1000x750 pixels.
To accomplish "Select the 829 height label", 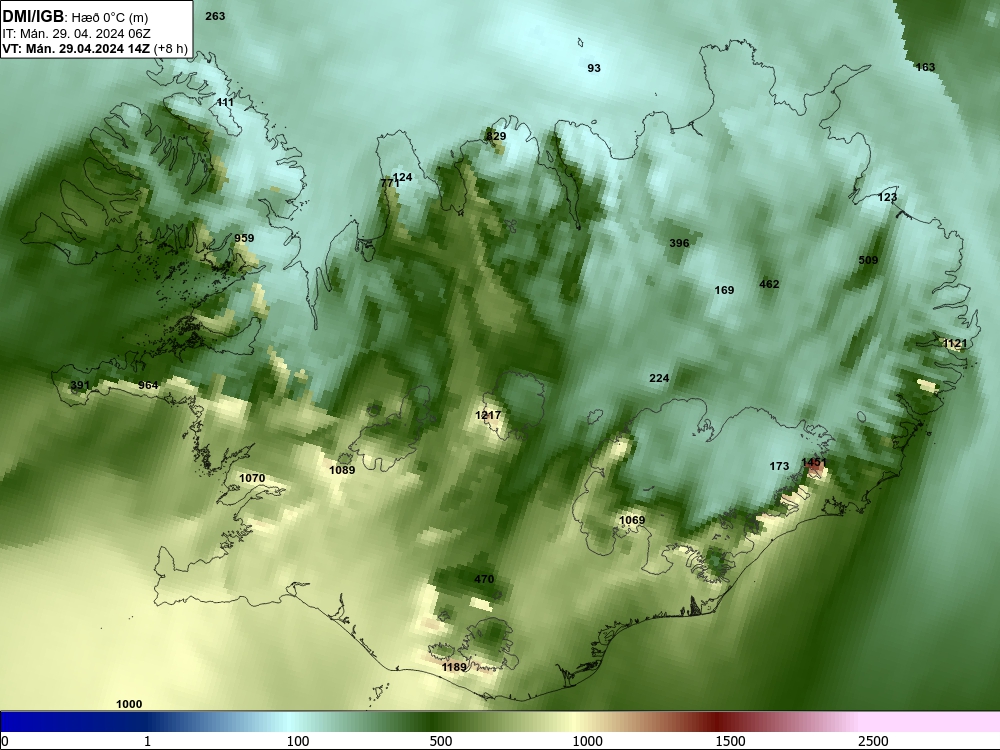I will pos(496,136).
